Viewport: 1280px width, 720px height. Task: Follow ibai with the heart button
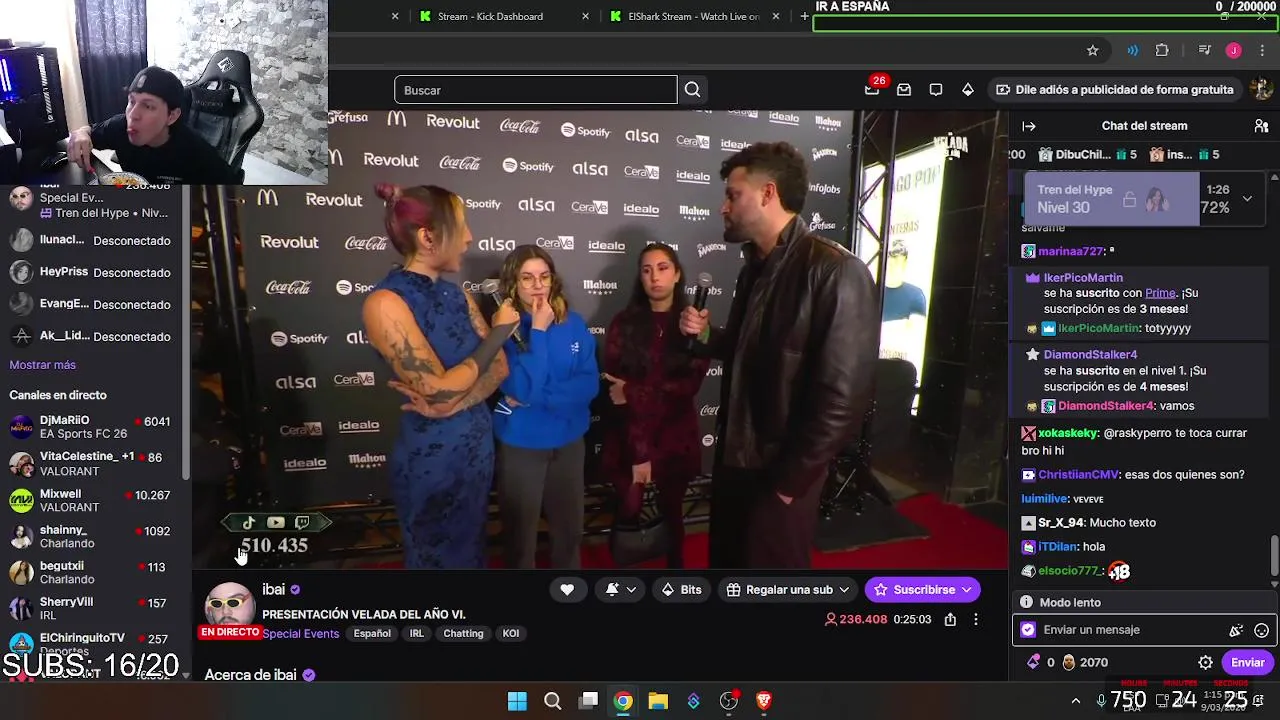pos(567,590)
